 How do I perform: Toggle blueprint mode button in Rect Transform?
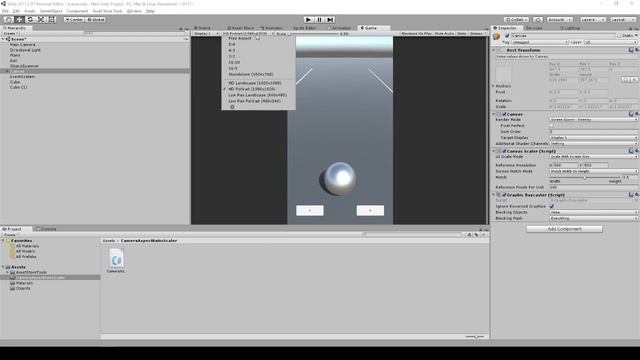coord(626,80)
